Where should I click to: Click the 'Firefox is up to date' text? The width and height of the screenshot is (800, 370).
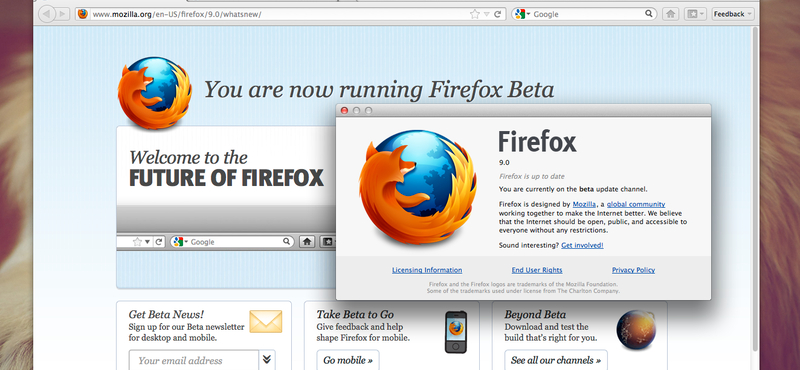coord(532,177)
